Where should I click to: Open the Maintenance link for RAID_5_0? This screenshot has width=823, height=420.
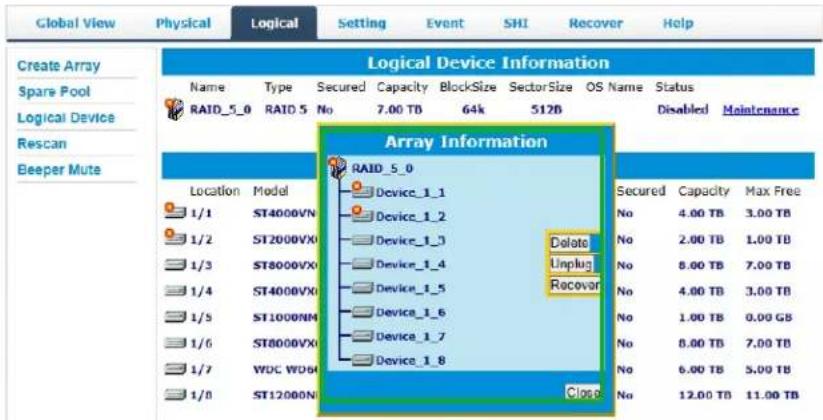tap(761, 110)
